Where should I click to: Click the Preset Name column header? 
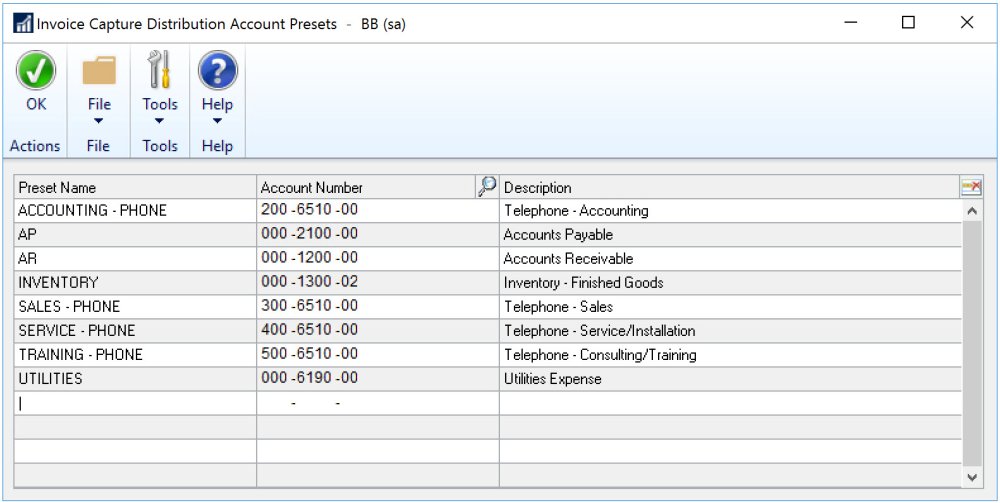tap(135, 187)
